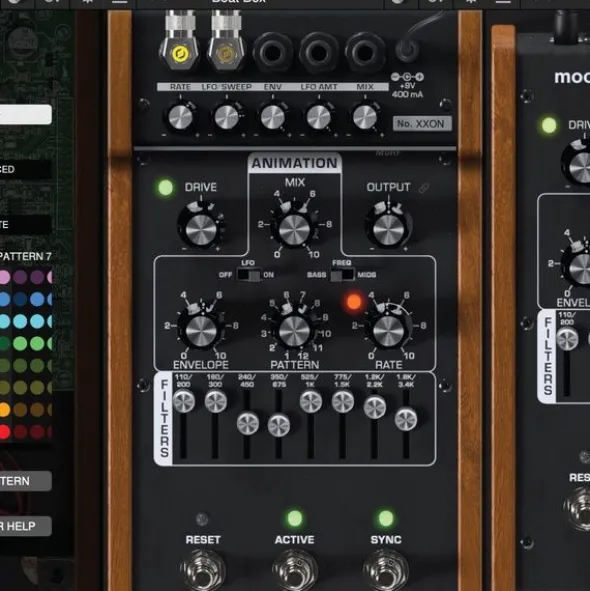Toggle the LFO OFF/ON switch
Viewport: 590px width, 591px height.
(x=249, y=275)
